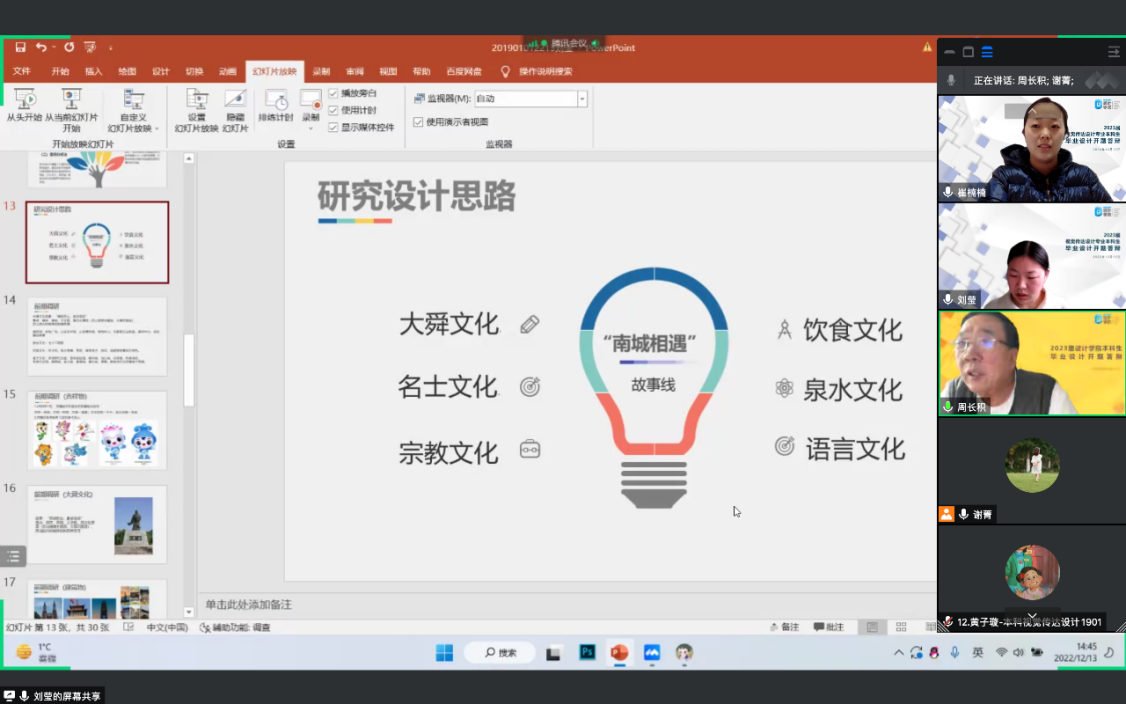Click Comments (批注) button in status bar
The height and width of the screenshot is (704, 1126).
point(829,627)
